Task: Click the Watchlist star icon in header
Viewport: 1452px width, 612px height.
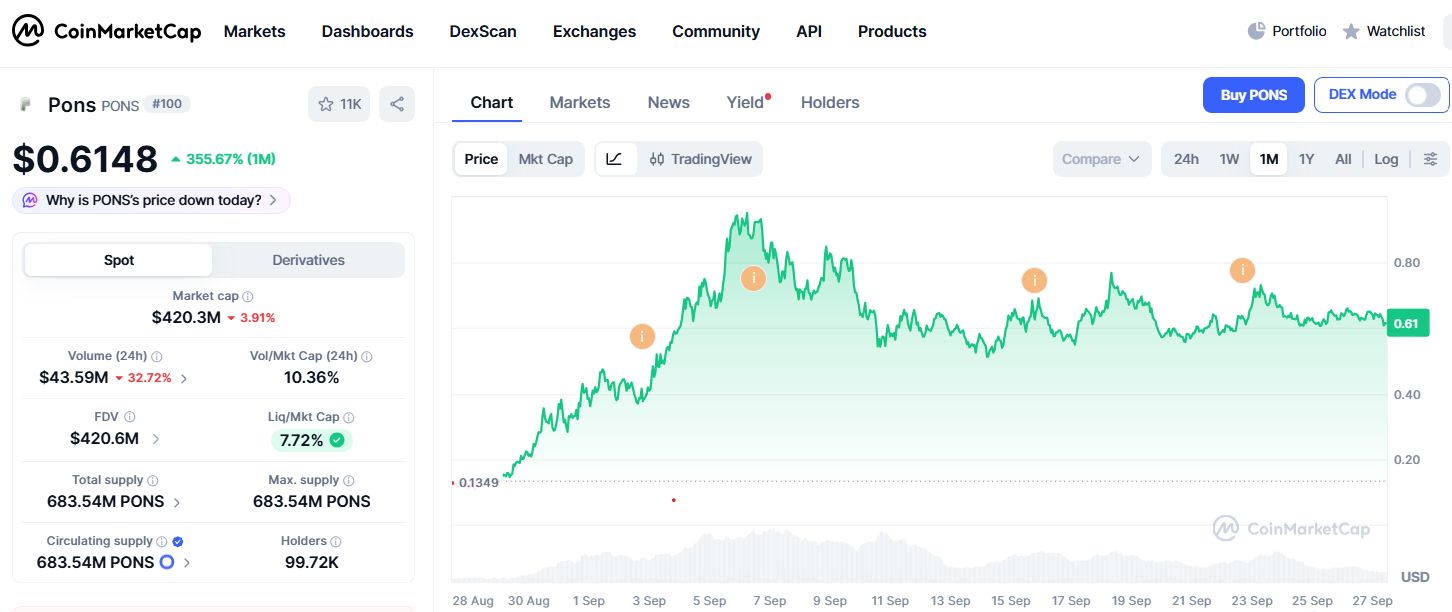Action: click(x=1351, y=31)
